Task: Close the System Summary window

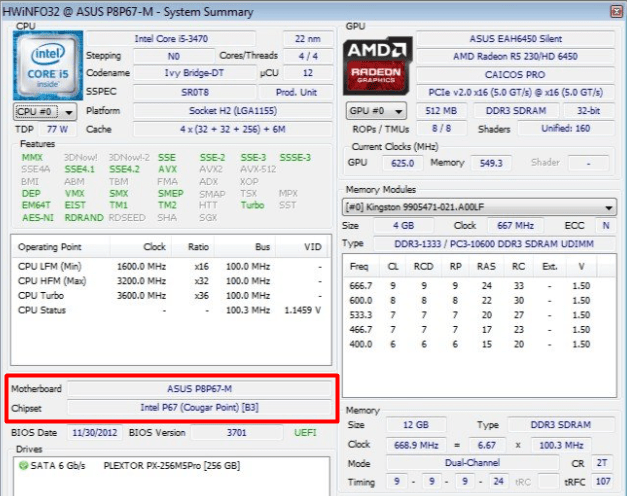Action: [612, 9]
